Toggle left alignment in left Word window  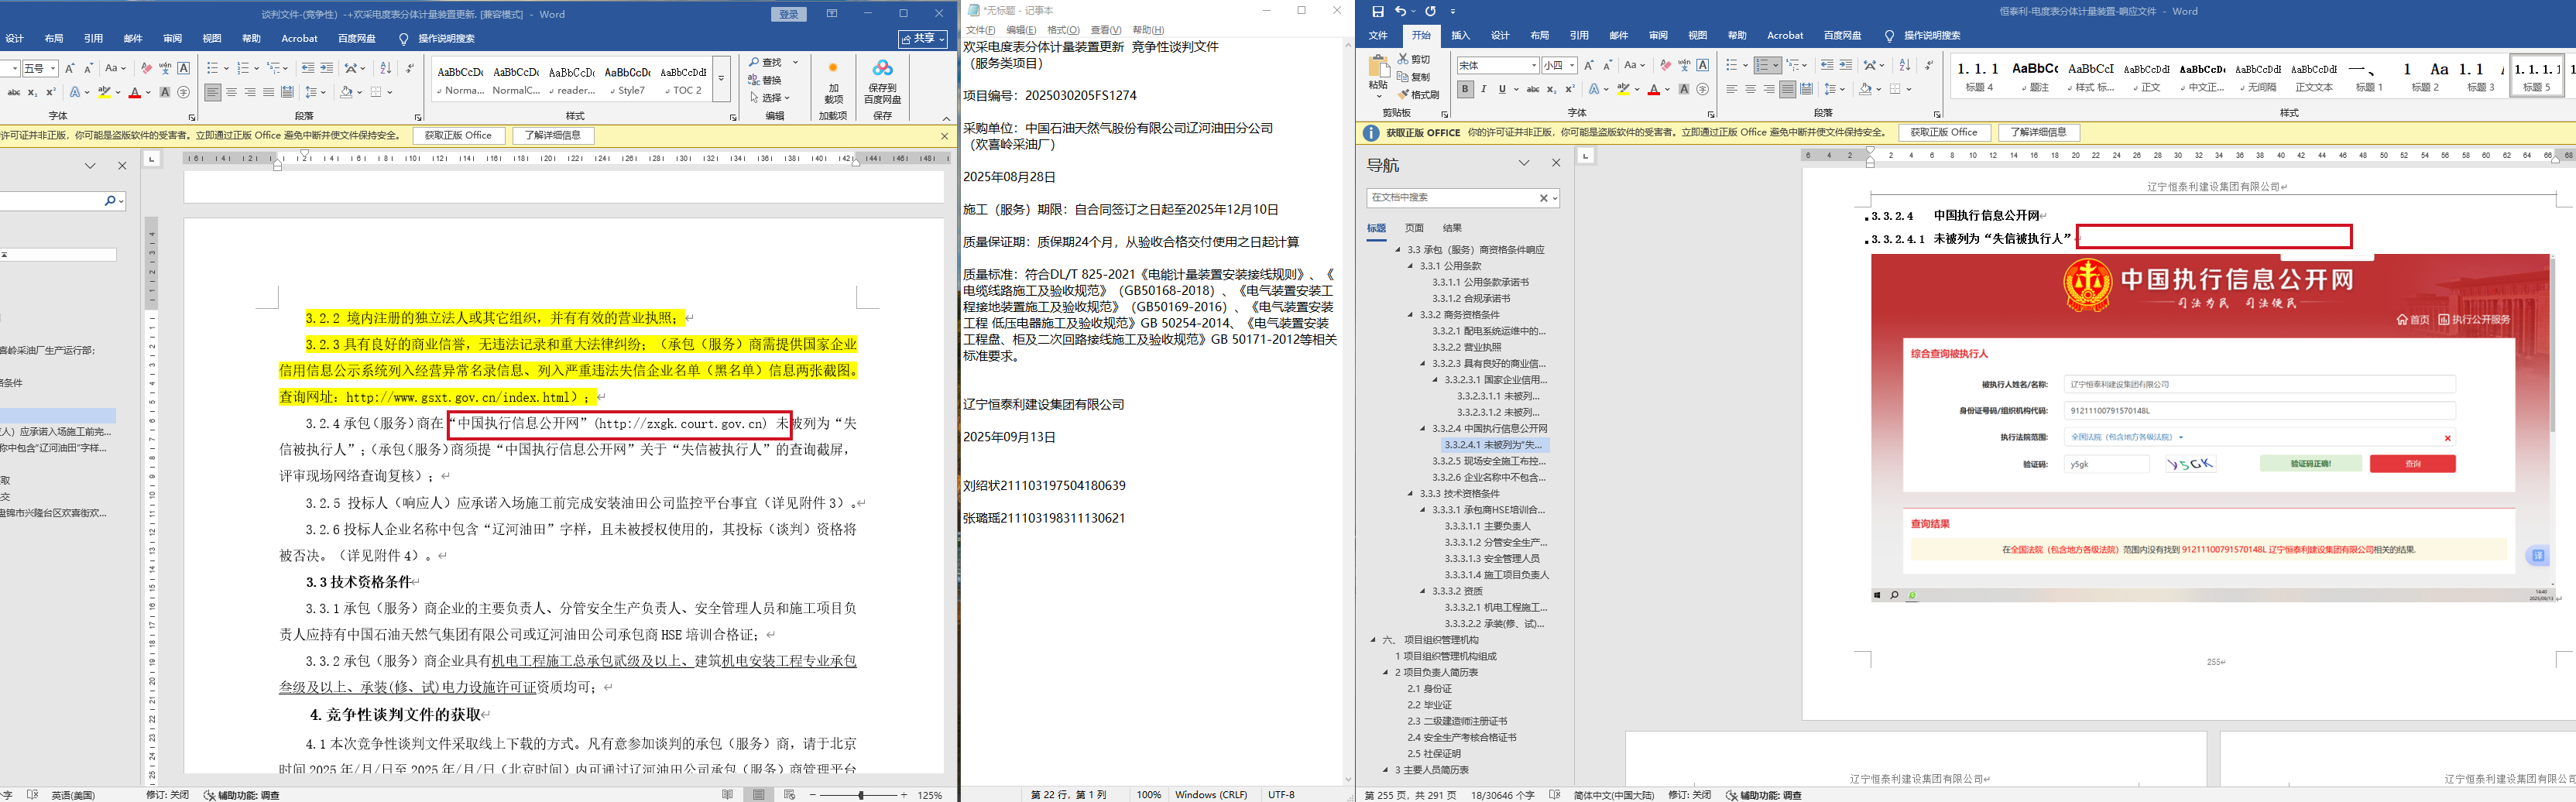pos(213,92)
